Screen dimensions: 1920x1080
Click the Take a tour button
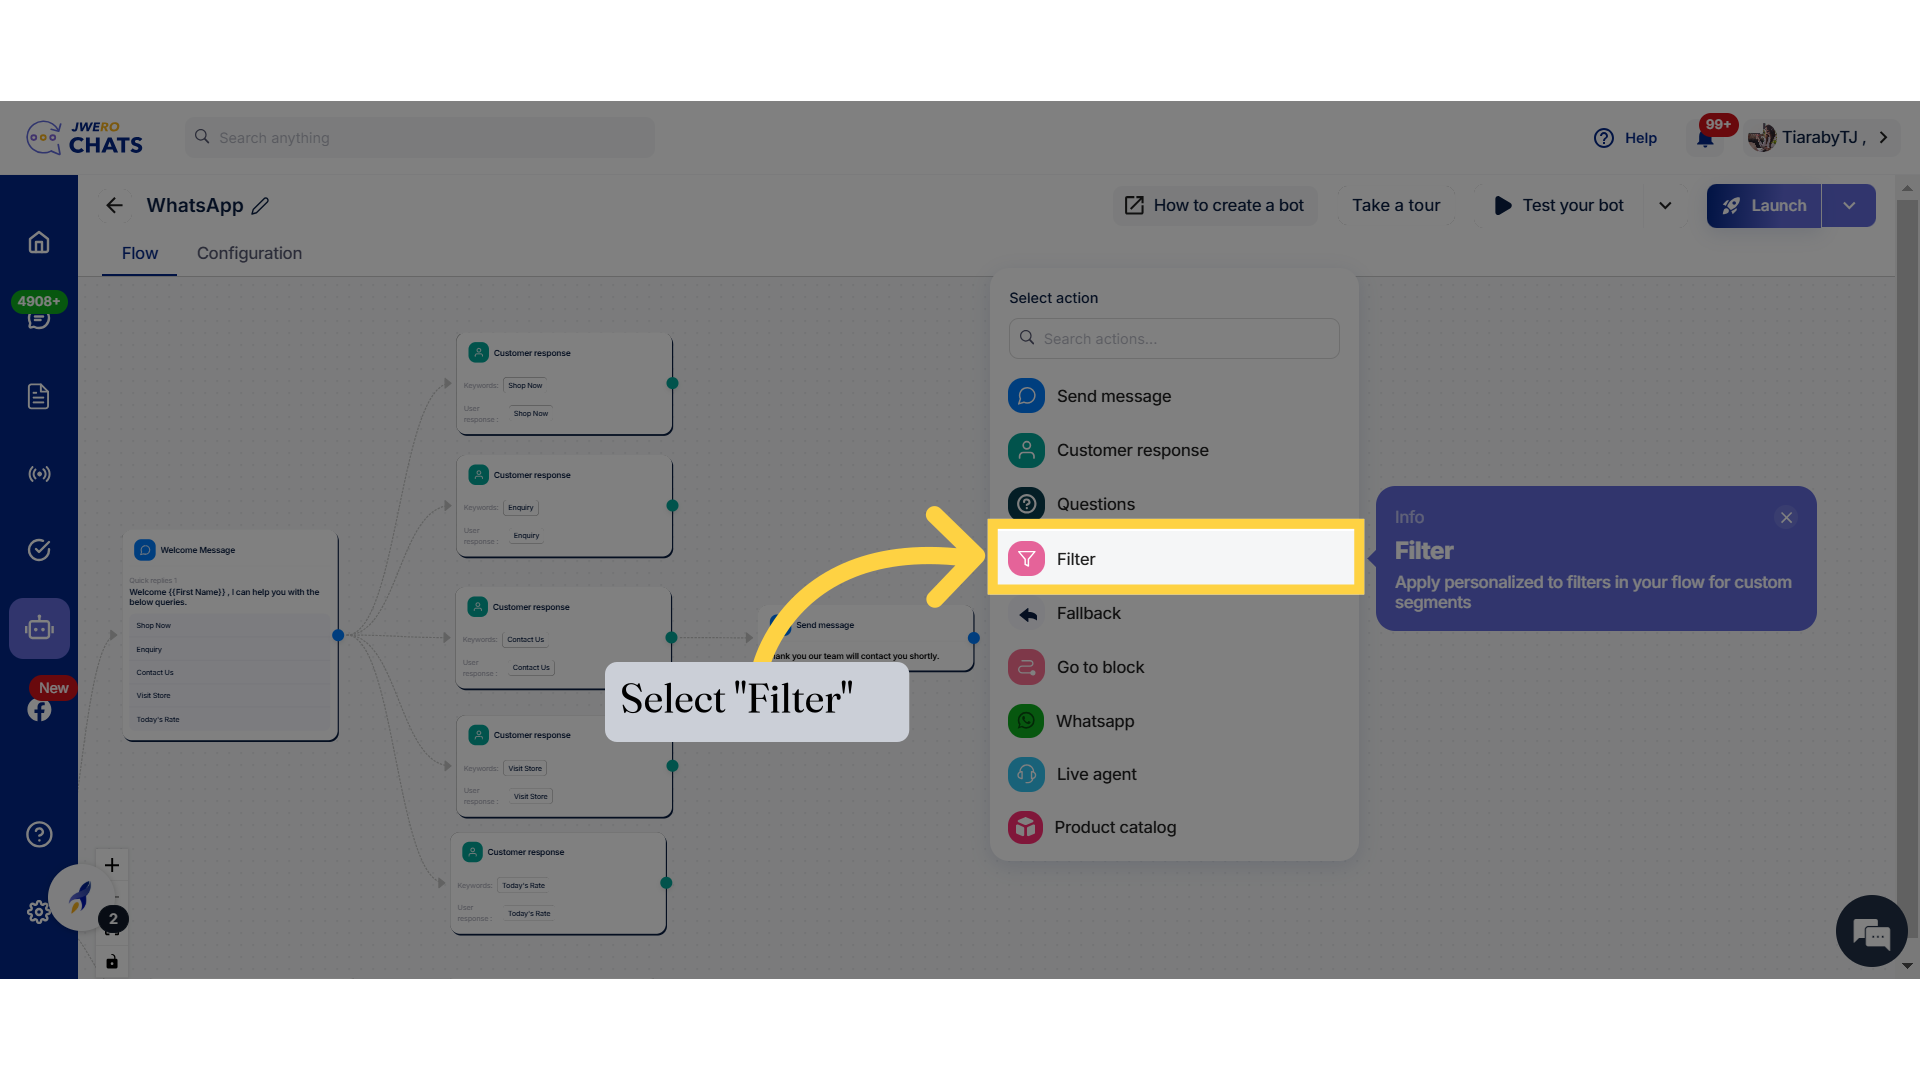tap(1395, 205)
